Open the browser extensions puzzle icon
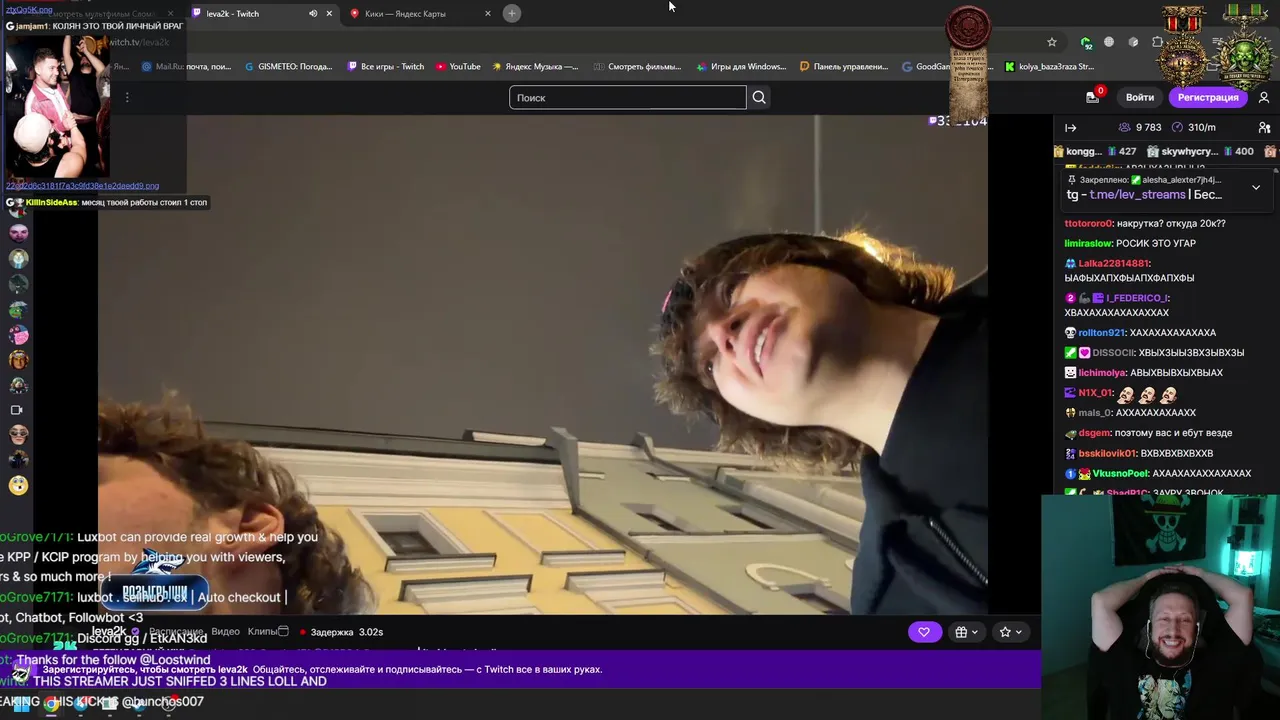 point(1157,42)
